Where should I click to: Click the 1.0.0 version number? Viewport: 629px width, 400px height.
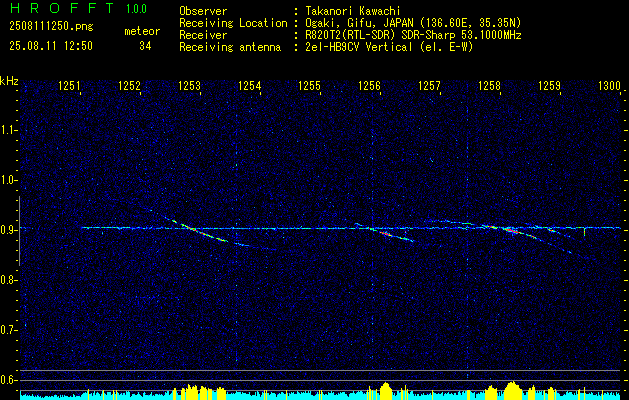click(136, 9)
